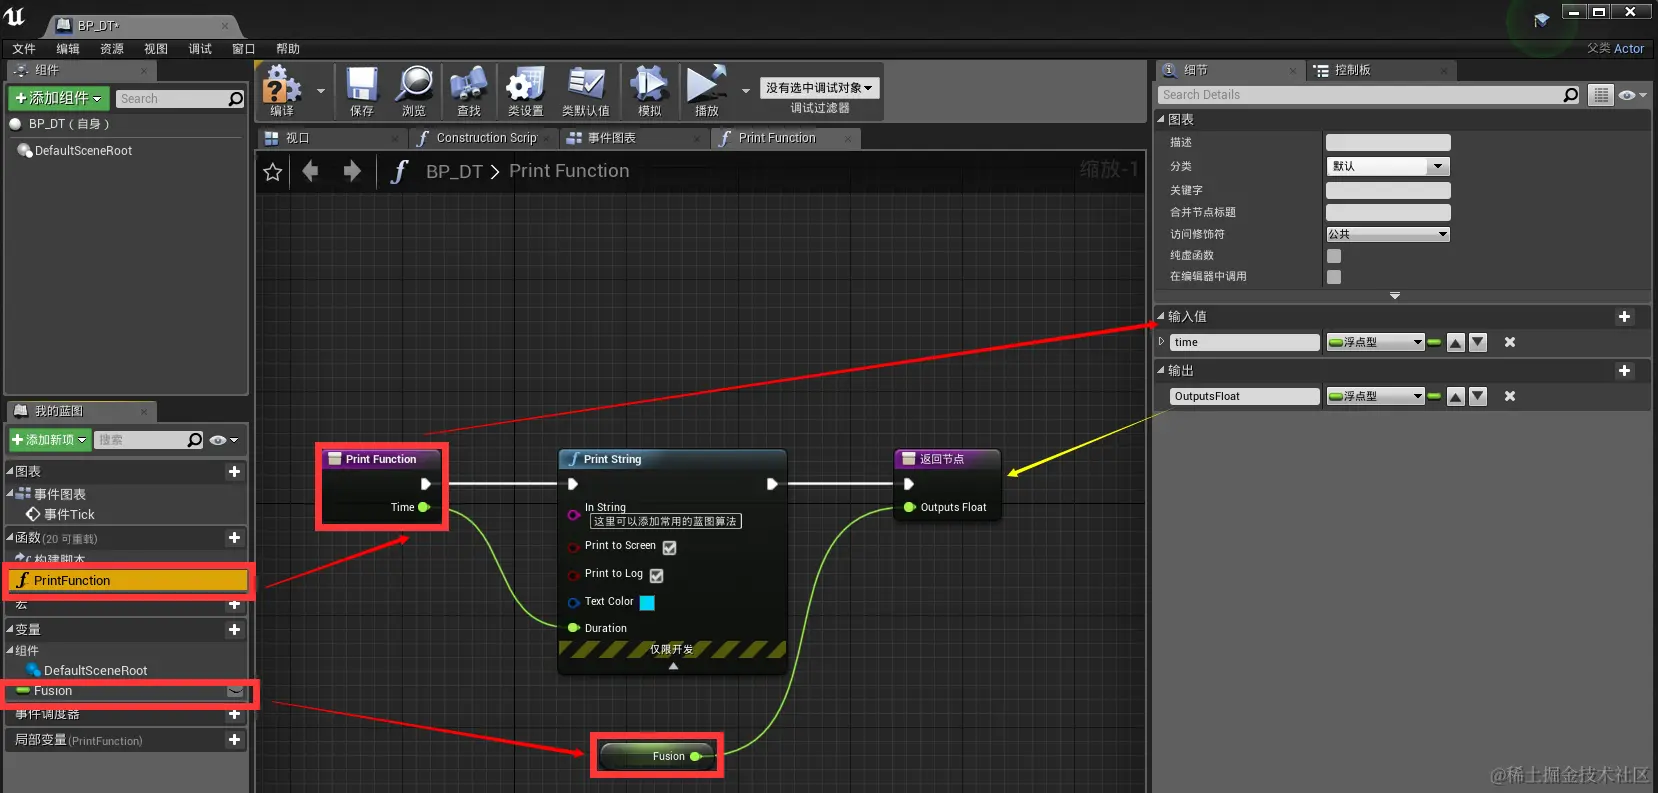This screenshot has width=1658, height=793.
Task: Move OutputsFloat output up
Action: [1456, 396]
